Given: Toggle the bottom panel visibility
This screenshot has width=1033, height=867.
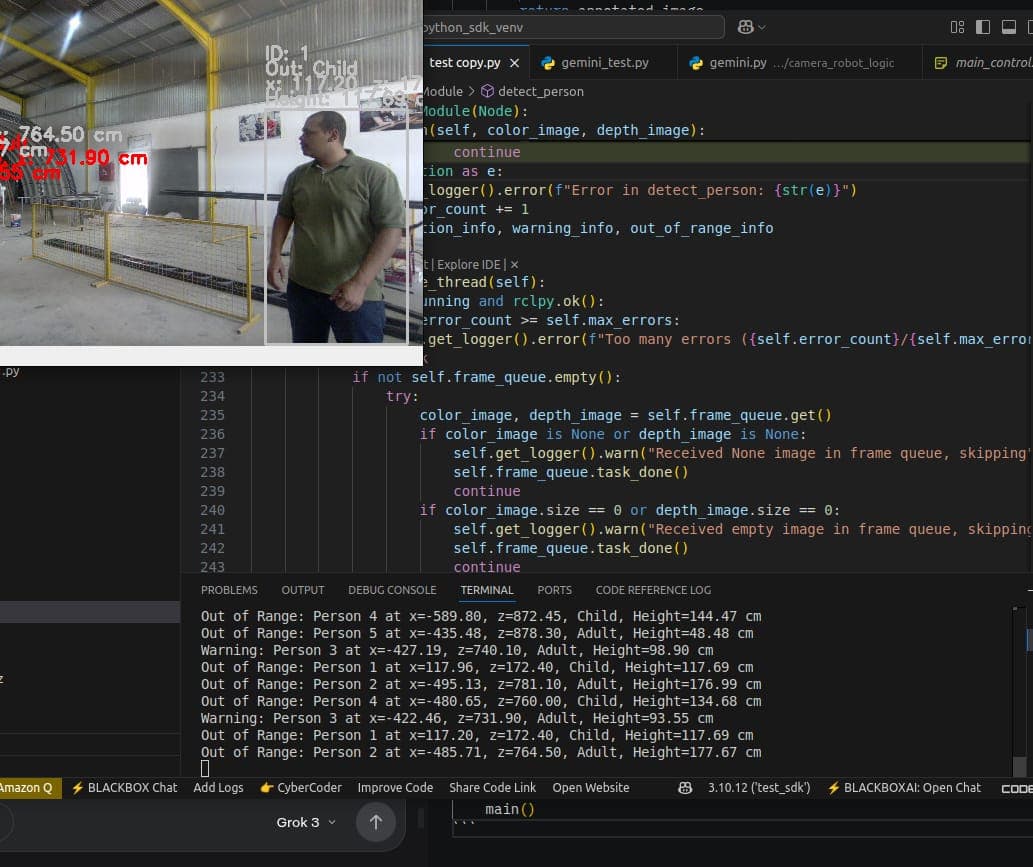Looking at the screenshot, I should pyautogui.click(x=1009, y=27).
